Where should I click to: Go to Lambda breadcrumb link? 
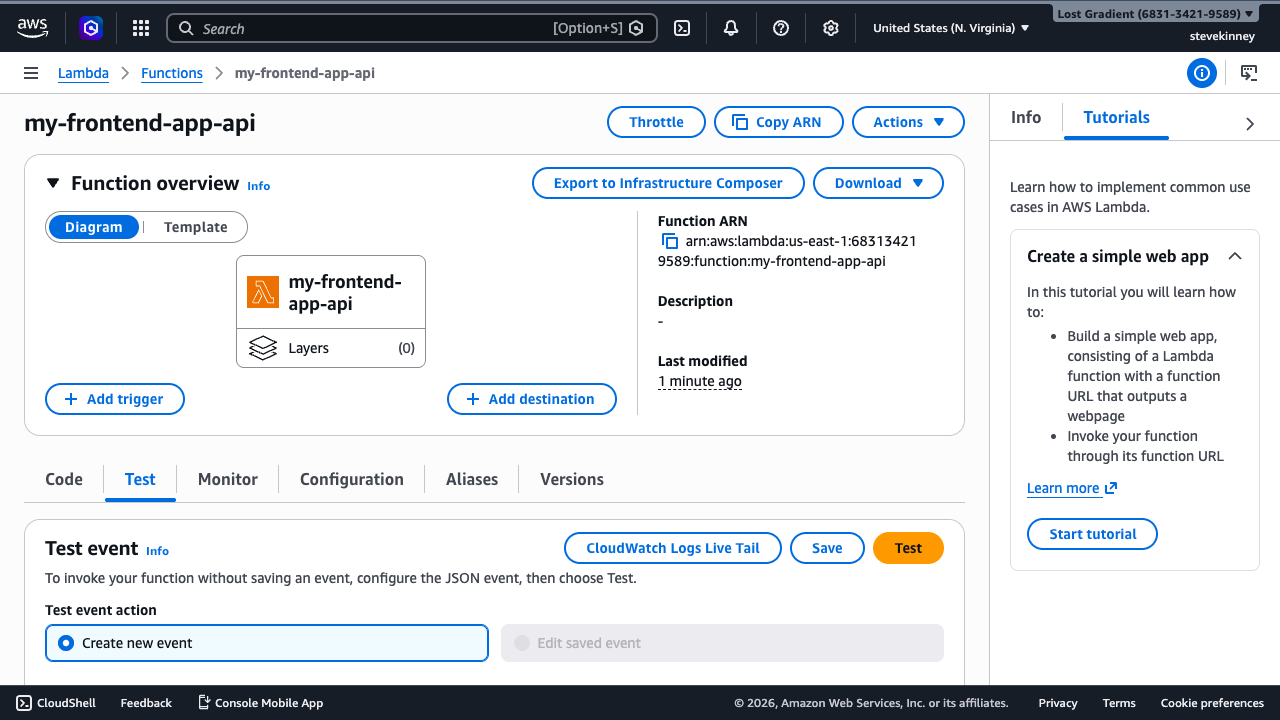(83, 73)
